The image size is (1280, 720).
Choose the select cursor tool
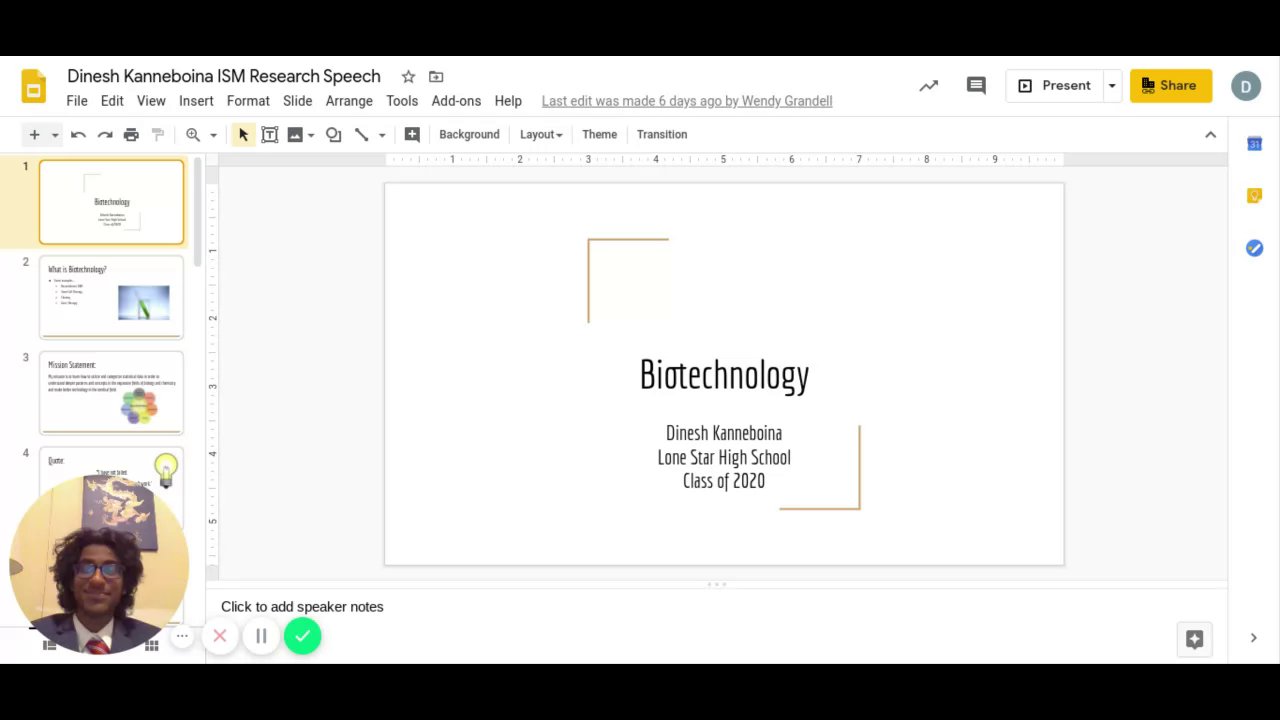(x=243, y=134)
